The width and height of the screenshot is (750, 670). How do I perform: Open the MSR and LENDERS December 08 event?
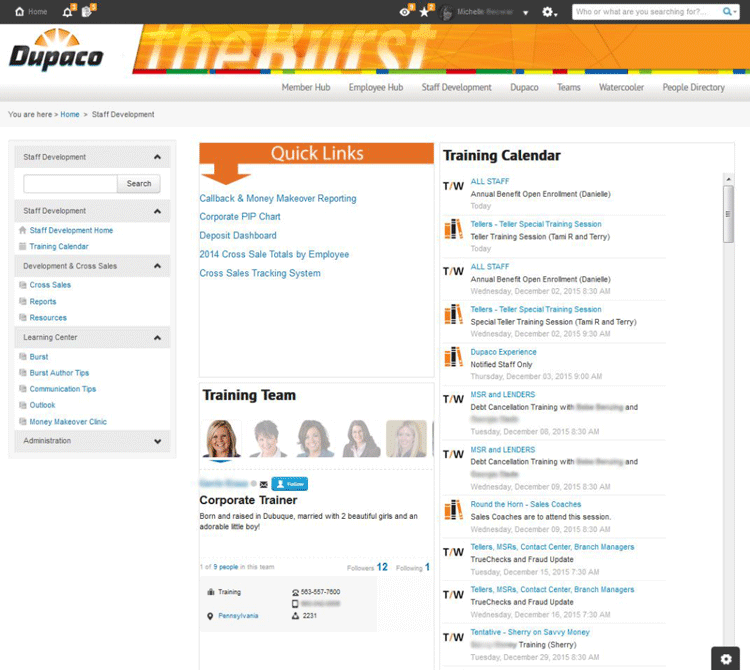pyautogui.click(x=503, y=395)
